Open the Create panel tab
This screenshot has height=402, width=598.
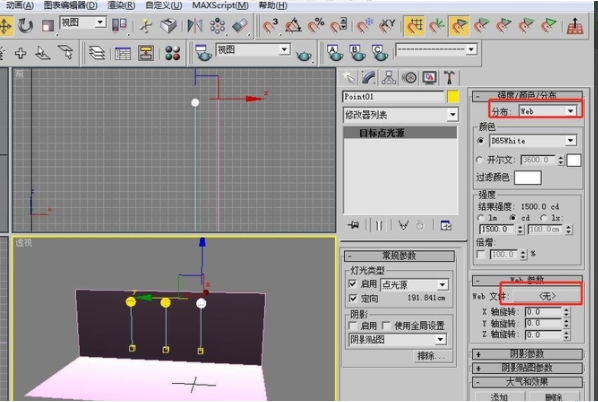click(349, 78)
